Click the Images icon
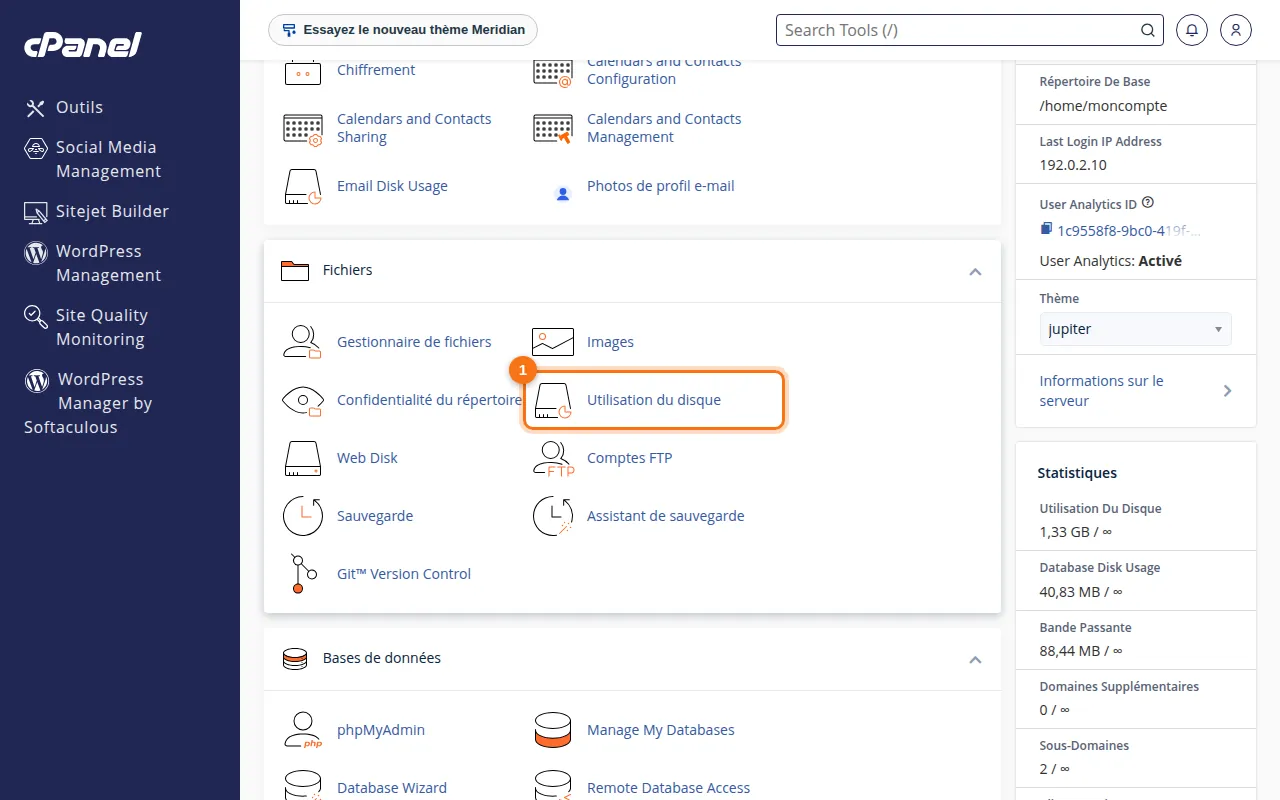The width and height of the screenshot is (1280, 800). [x=553, y=342]
